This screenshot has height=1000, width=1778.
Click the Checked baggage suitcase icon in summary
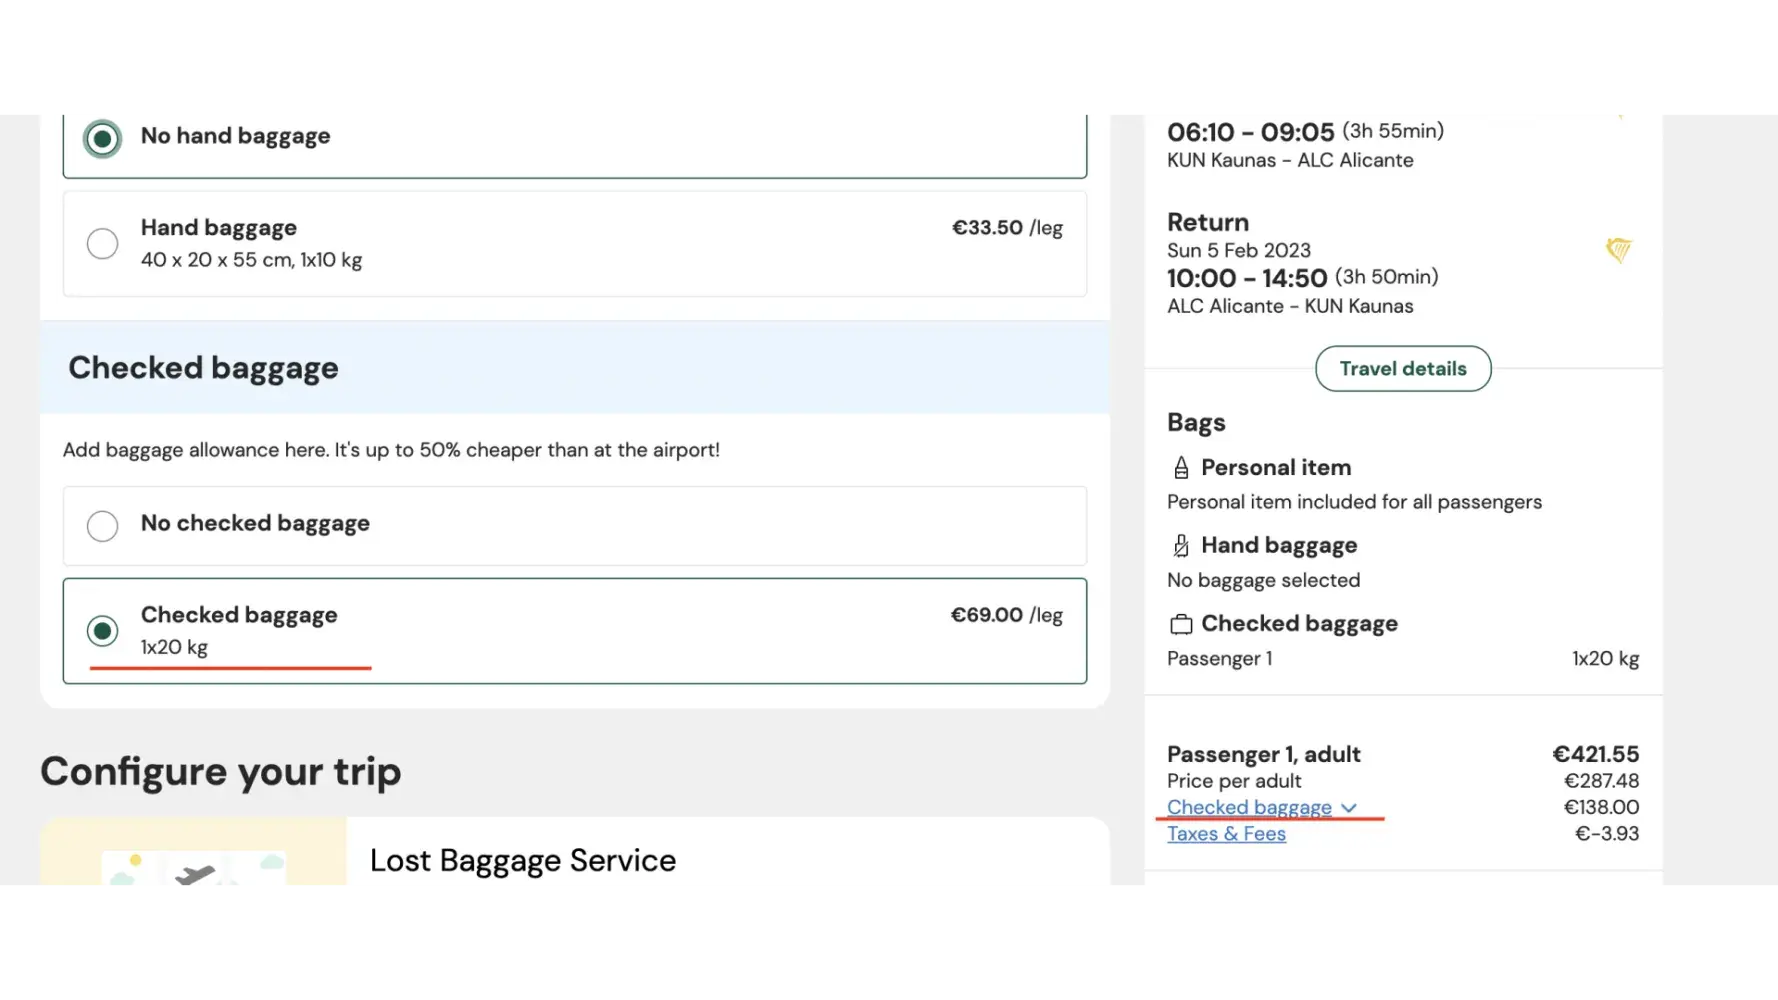(x=1181, y=625)
